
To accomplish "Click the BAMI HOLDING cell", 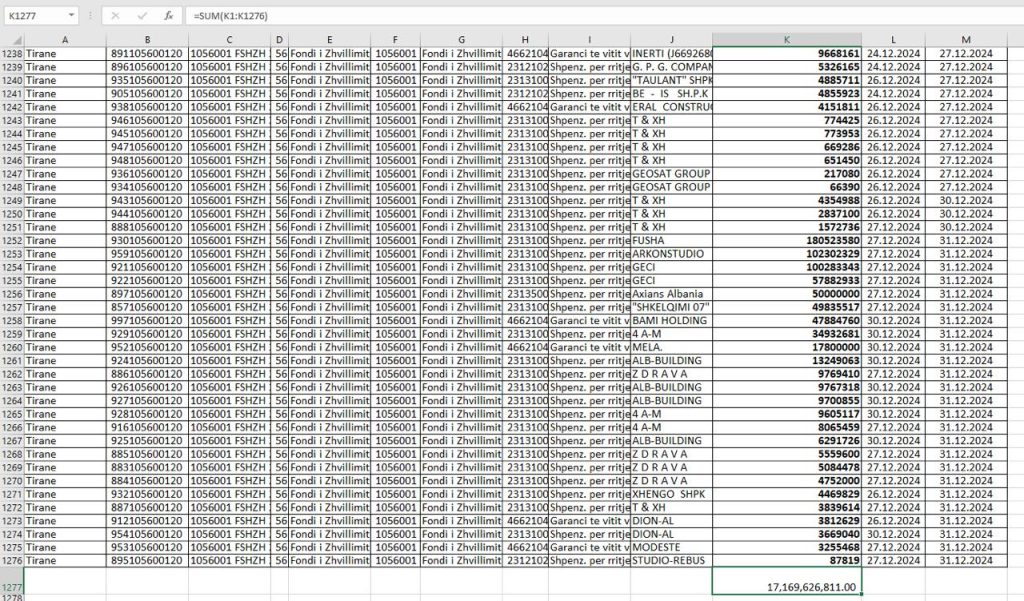I will (x=671, y=320).
